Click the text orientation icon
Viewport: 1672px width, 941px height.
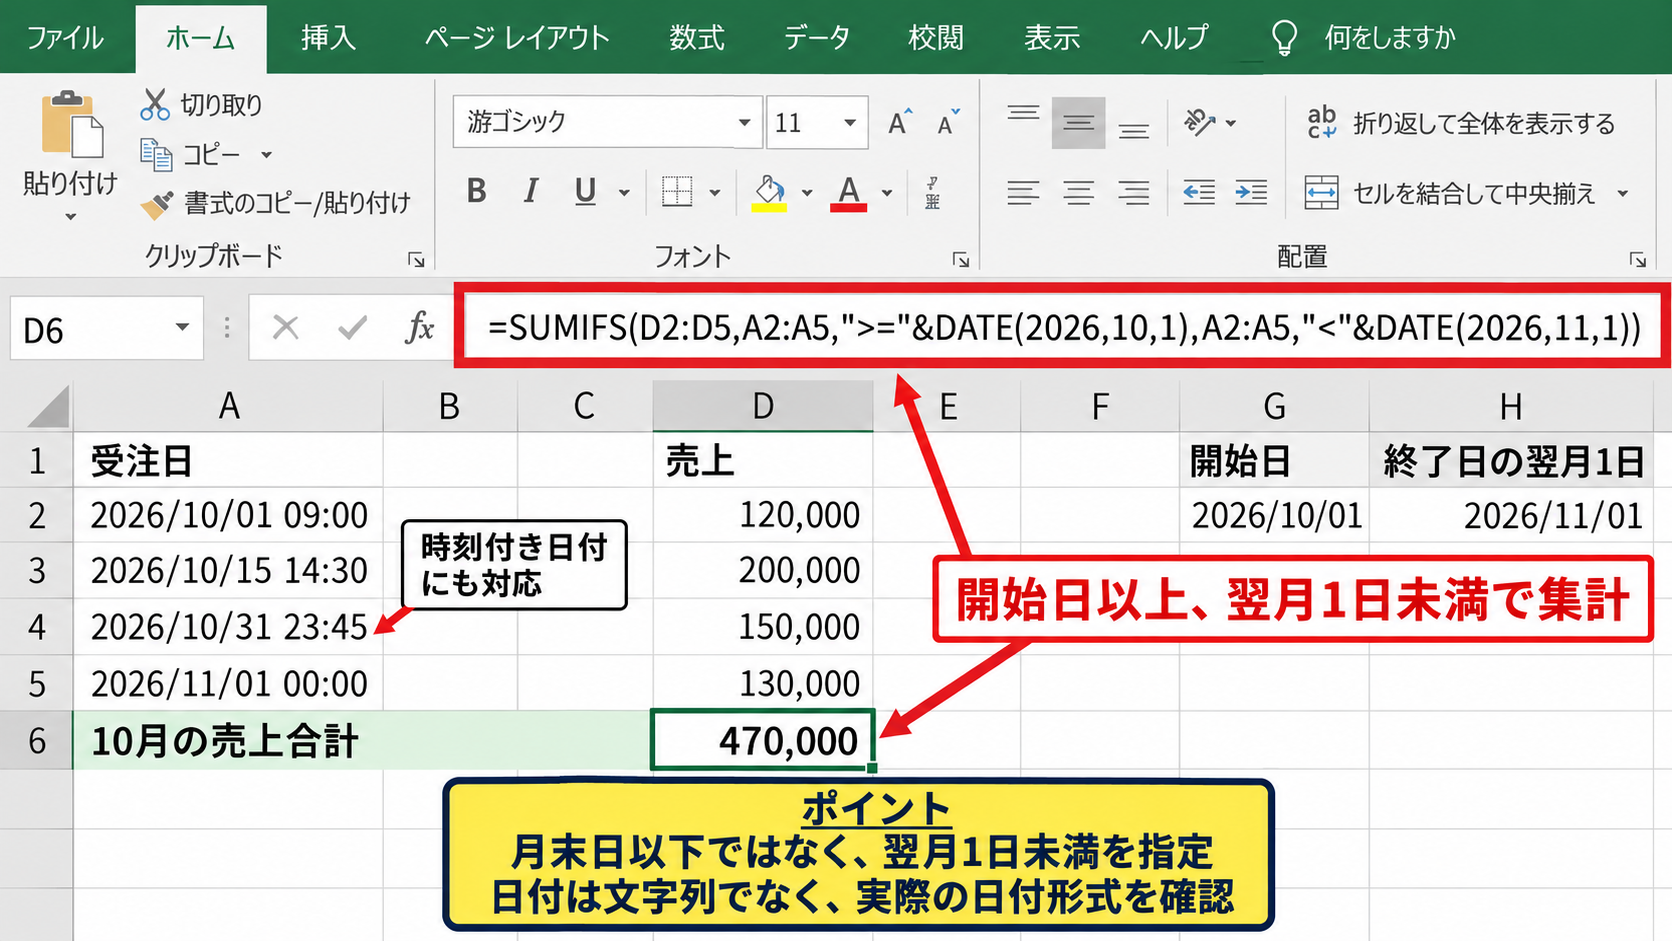tap(1199, 122)
